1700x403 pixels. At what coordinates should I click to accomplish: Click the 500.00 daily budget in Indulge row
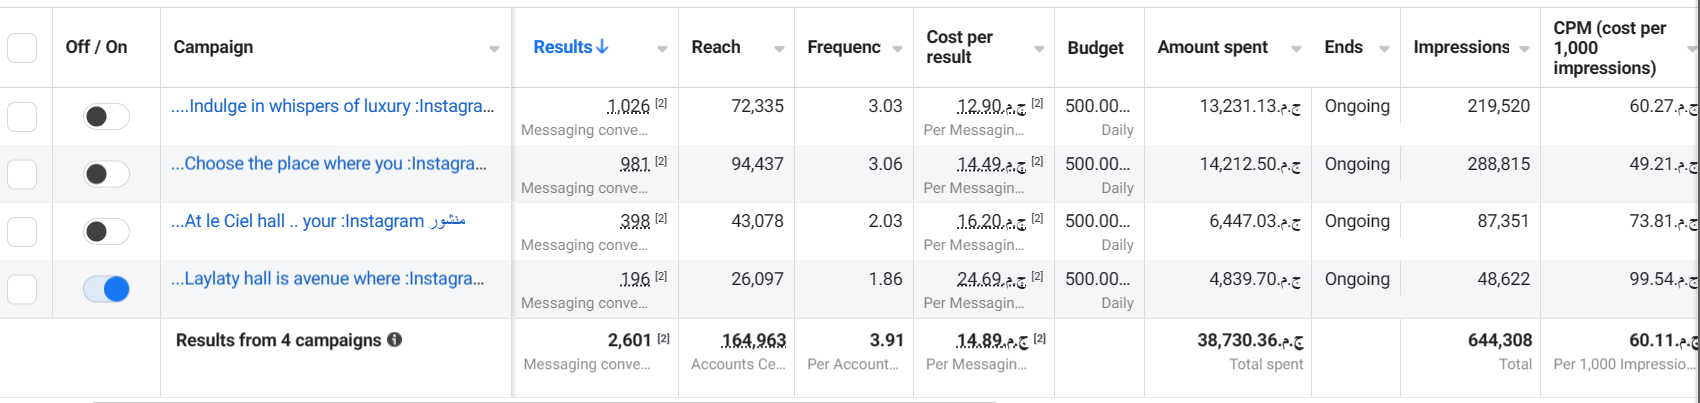click(1098, 106)
